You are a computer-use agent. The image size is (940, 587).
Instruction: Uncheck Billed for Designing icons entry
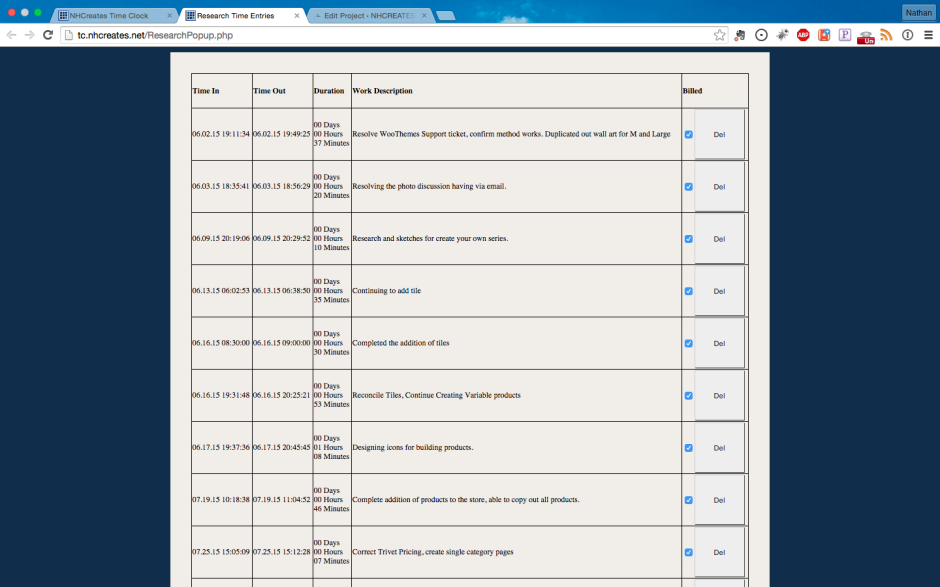[689, 448]
